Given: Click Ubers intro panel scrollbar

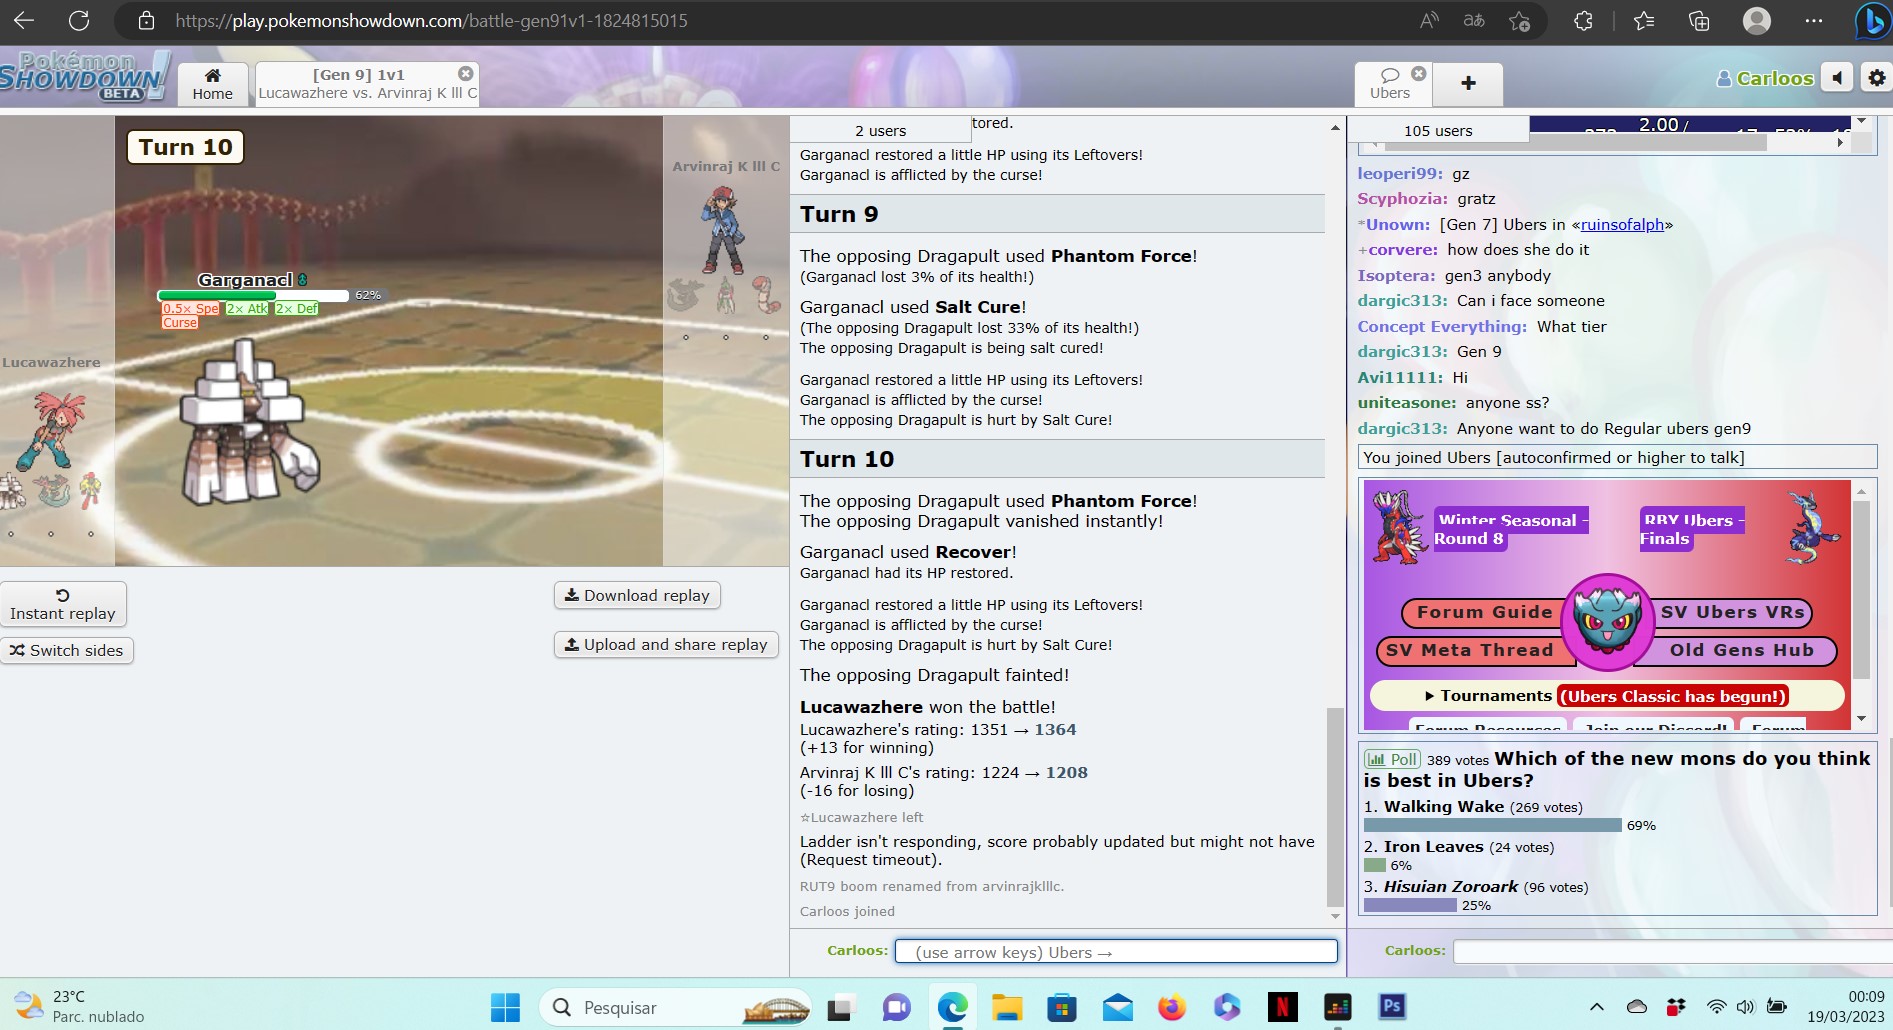Looking at the screenshot, I should coord(1861,590).
